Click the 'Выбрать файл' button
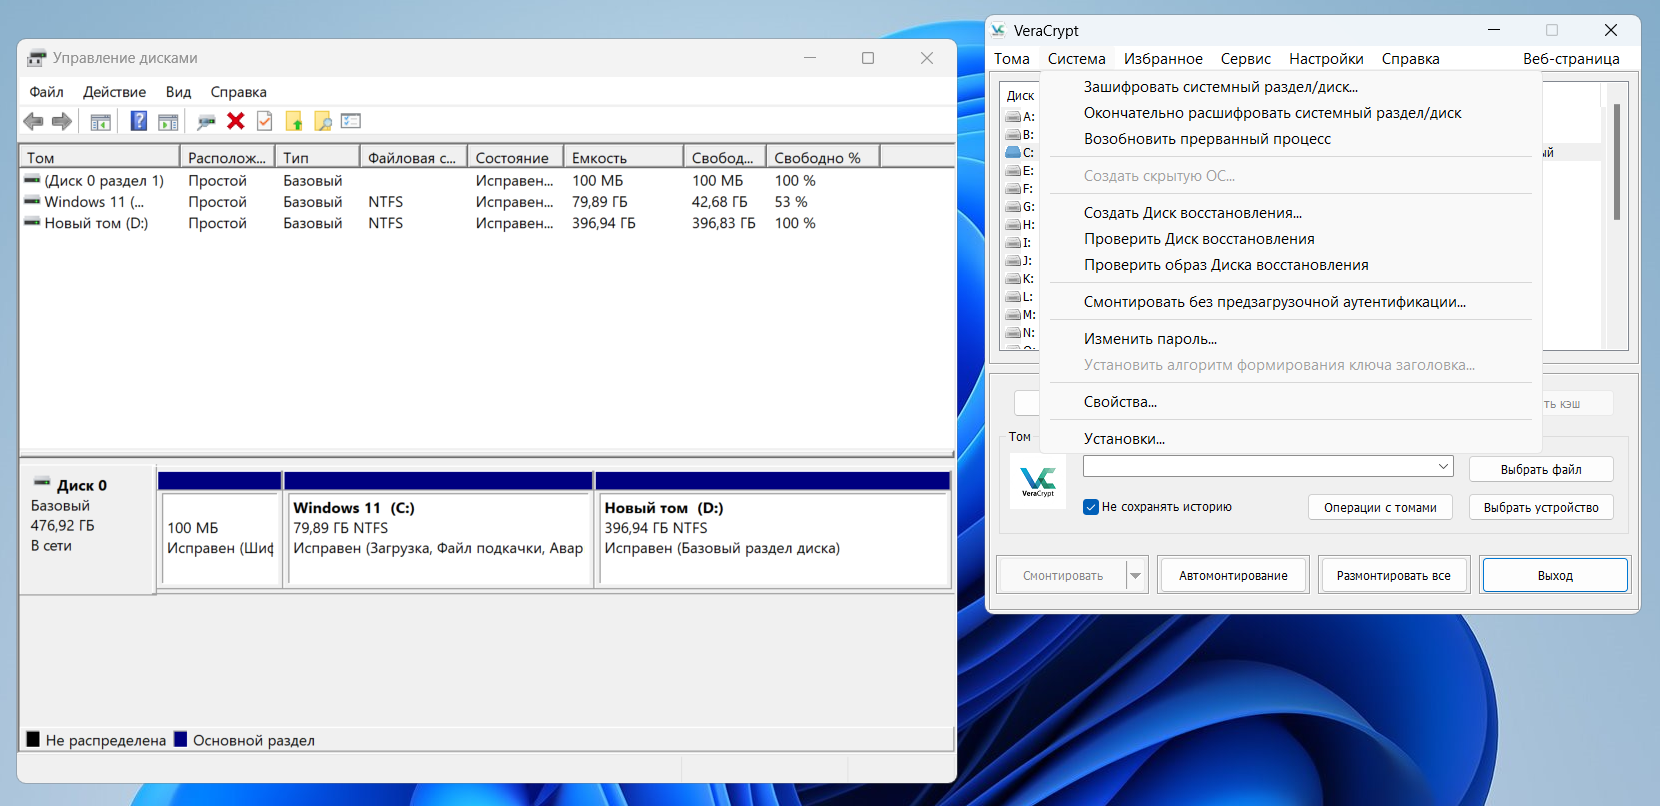This screenshot has height=806, width=1660. (1541, 470)
